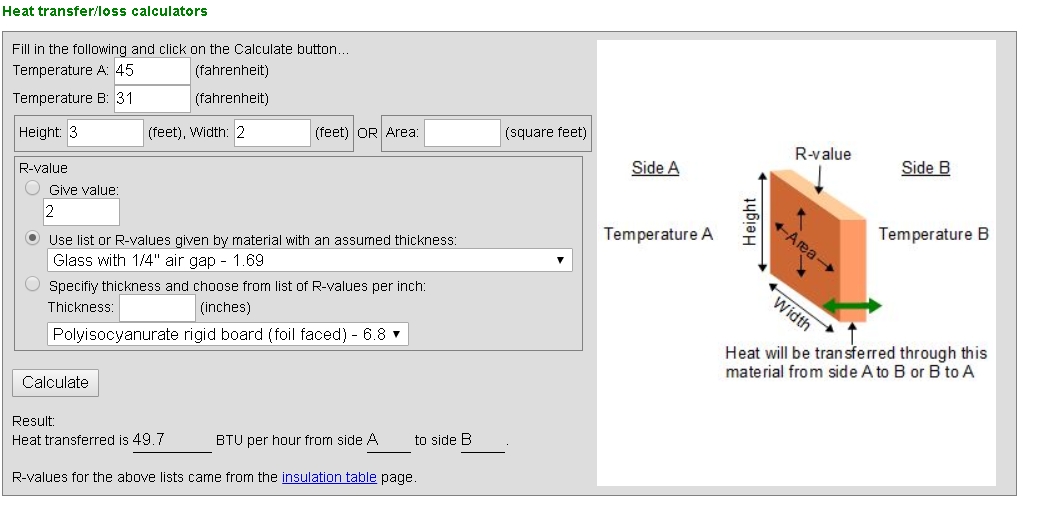The image size is (1040, 509).
Task: Select the 'Give value' radio button
Action: tap(33, 188)
